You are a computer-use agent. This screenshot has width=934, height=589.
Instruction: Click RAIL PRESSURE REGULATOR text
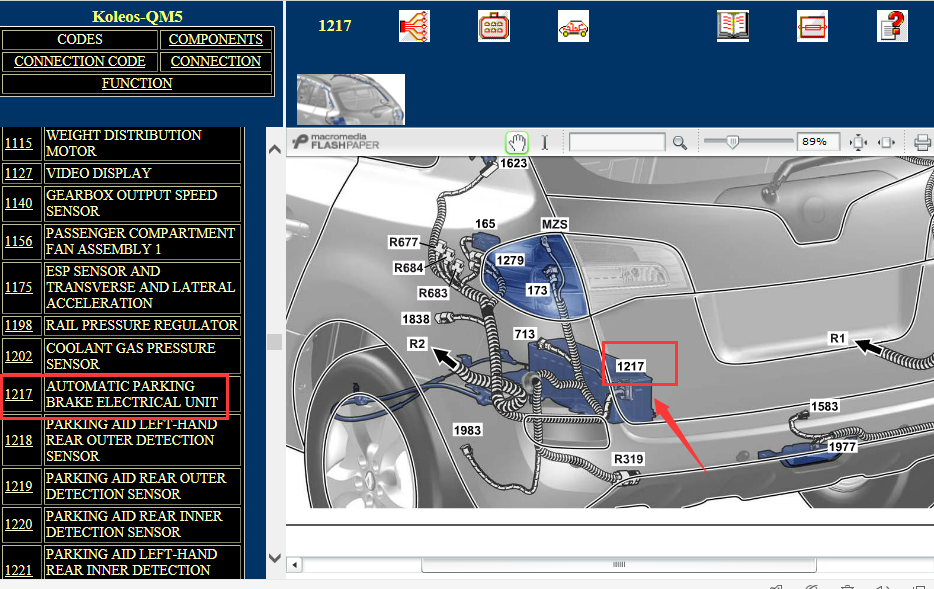point(142,325)
